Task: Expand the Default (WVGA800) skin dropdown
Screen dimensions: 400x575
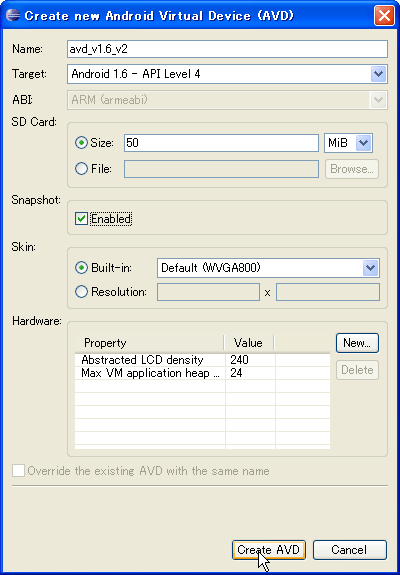Action: pyautogui.click(x=268, y=268)
